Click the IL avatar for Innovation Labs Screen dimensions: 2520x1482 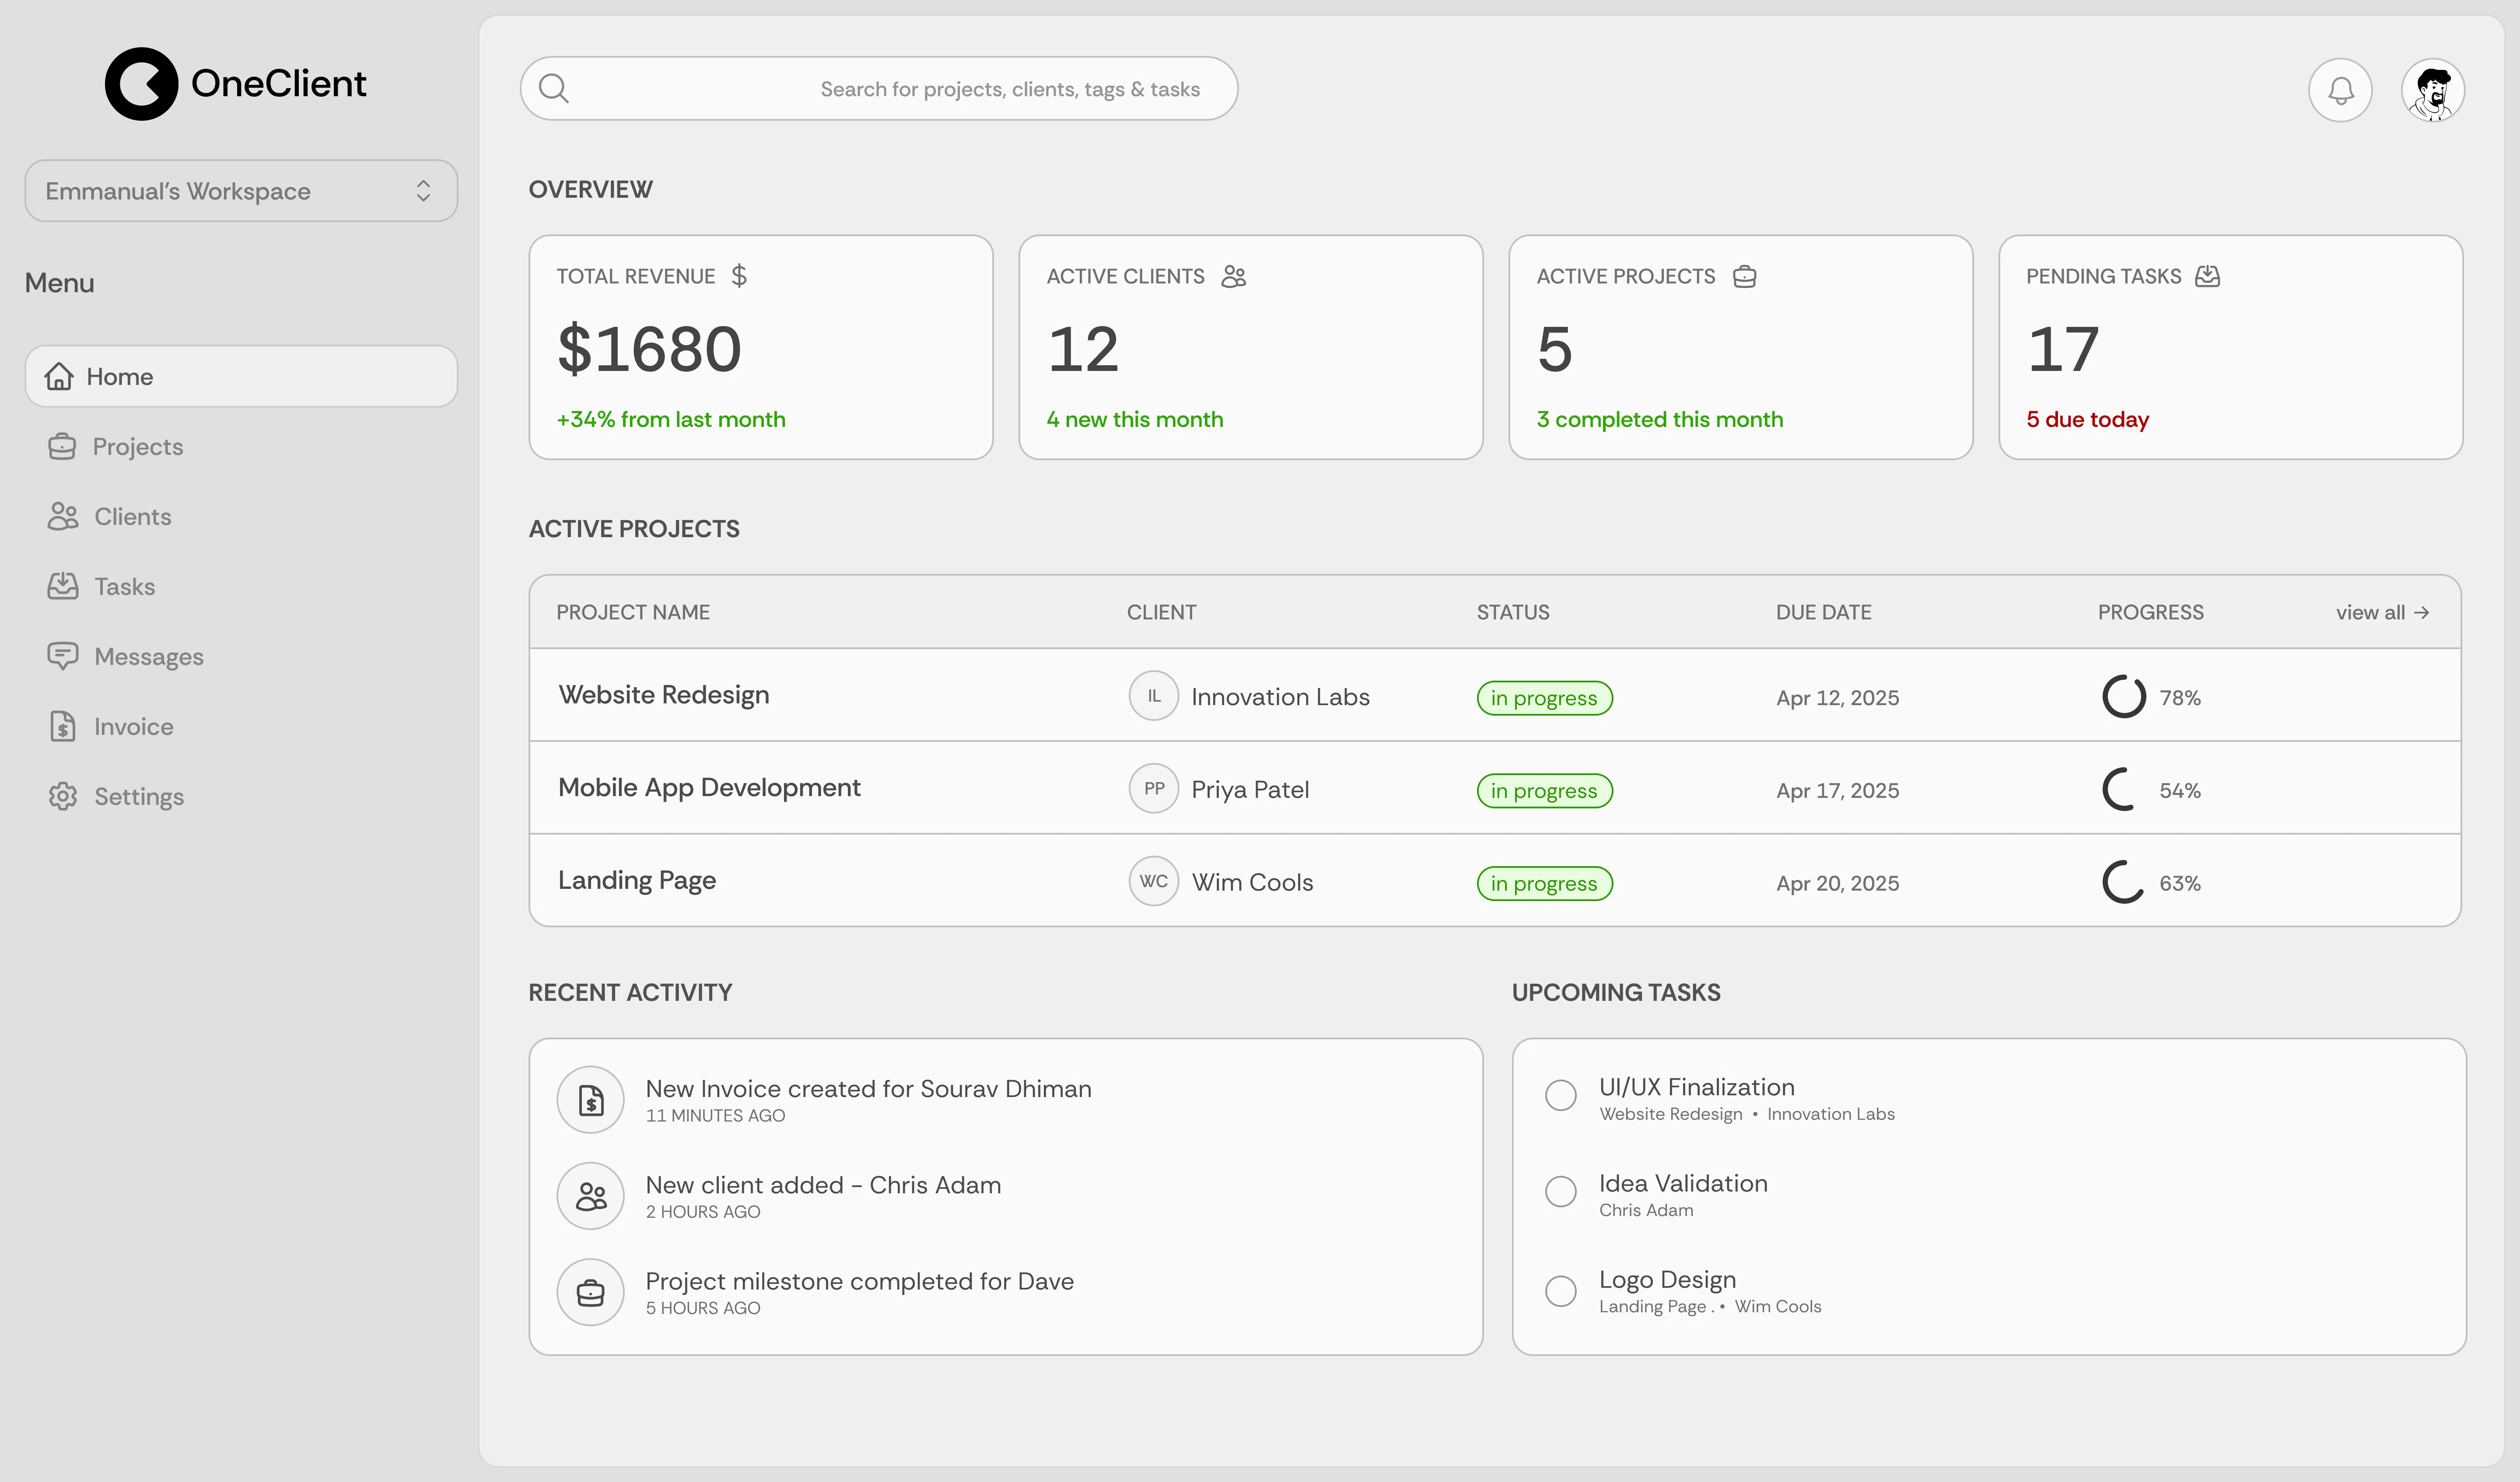[1154, 696]
